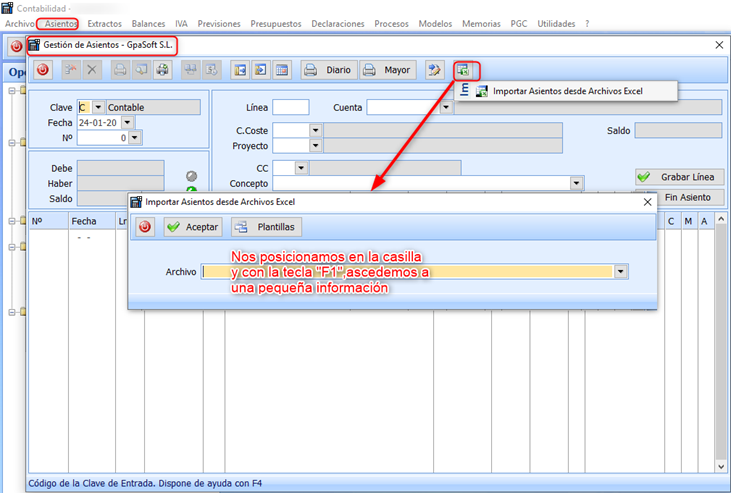Image resolution: width=731 pixels, height=493 pixels.
Task: Select Importar Asientos desde Archivos Excel menu item
Action: click(x=567, y=91)
